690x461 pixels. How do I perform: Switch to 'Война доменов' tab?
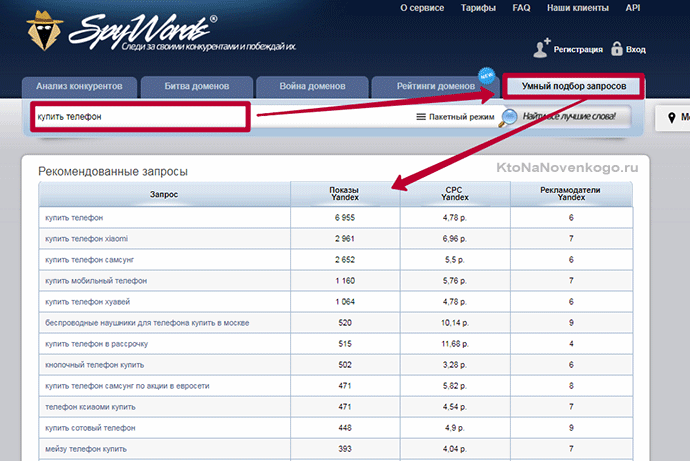tap(312, 87)
